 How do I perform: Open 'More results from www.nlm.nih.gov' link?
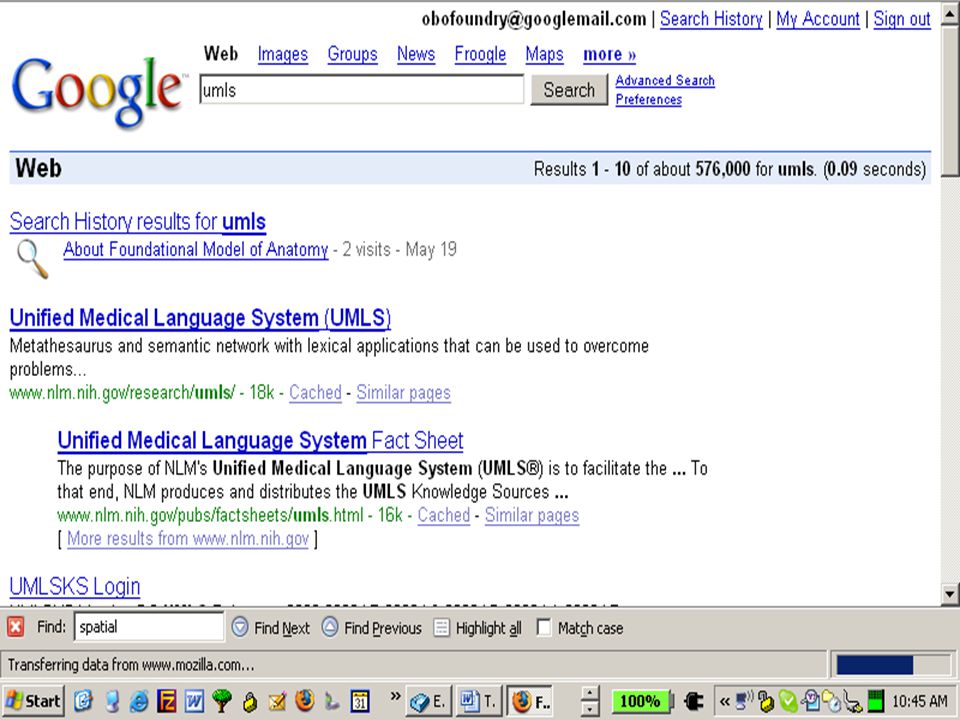[188, 538]
